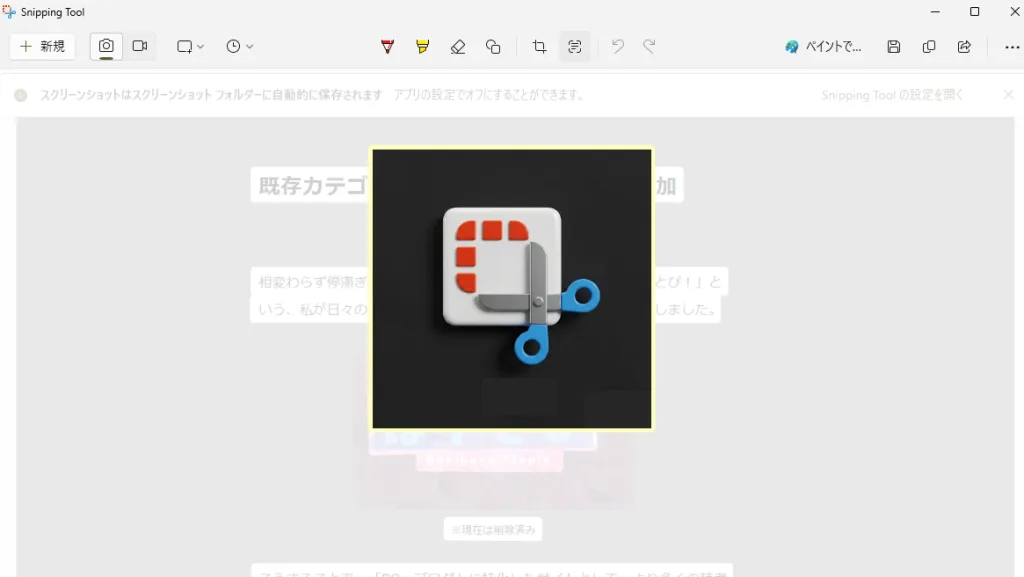1024x577 pixels.
Task: Open the 'Snipping Tool の設定を開く' link
Action: tap(892, 95)
